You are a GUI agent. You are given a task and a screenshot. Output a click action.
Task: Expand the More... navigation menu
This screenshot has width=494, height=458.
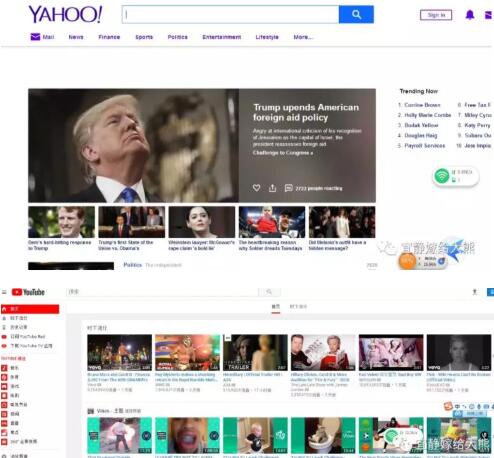pos(303,37)
